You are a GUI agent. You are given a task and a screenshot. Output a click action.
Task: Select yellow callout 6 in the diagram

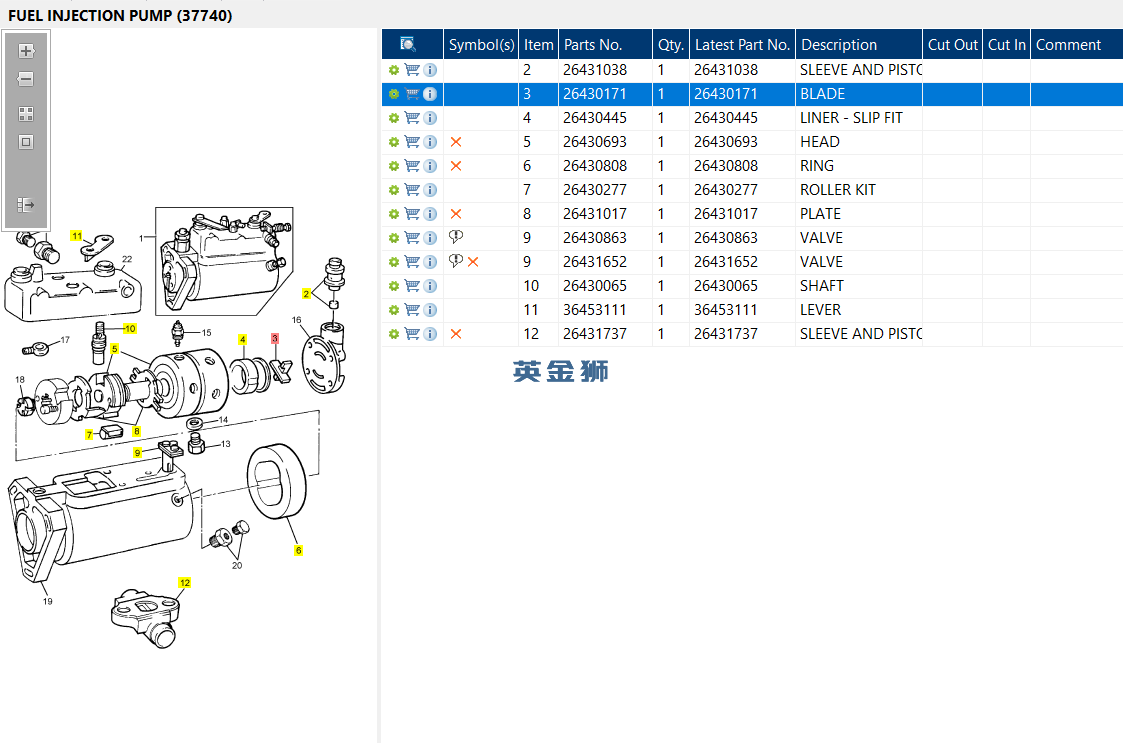click(299, 550)
